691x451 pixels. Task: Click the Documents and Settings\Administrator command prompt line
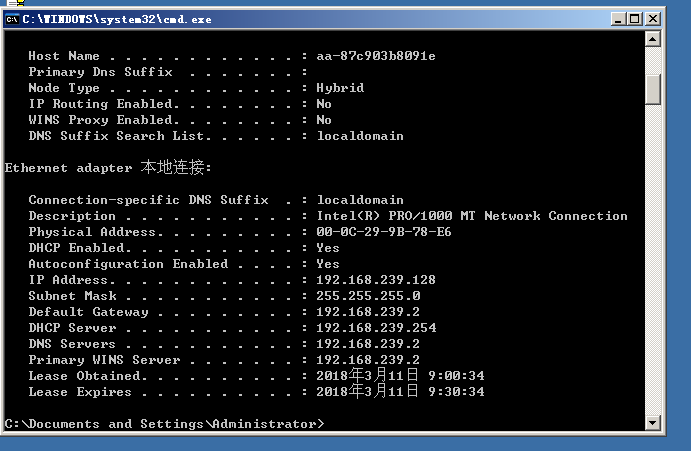click(164, 424)
